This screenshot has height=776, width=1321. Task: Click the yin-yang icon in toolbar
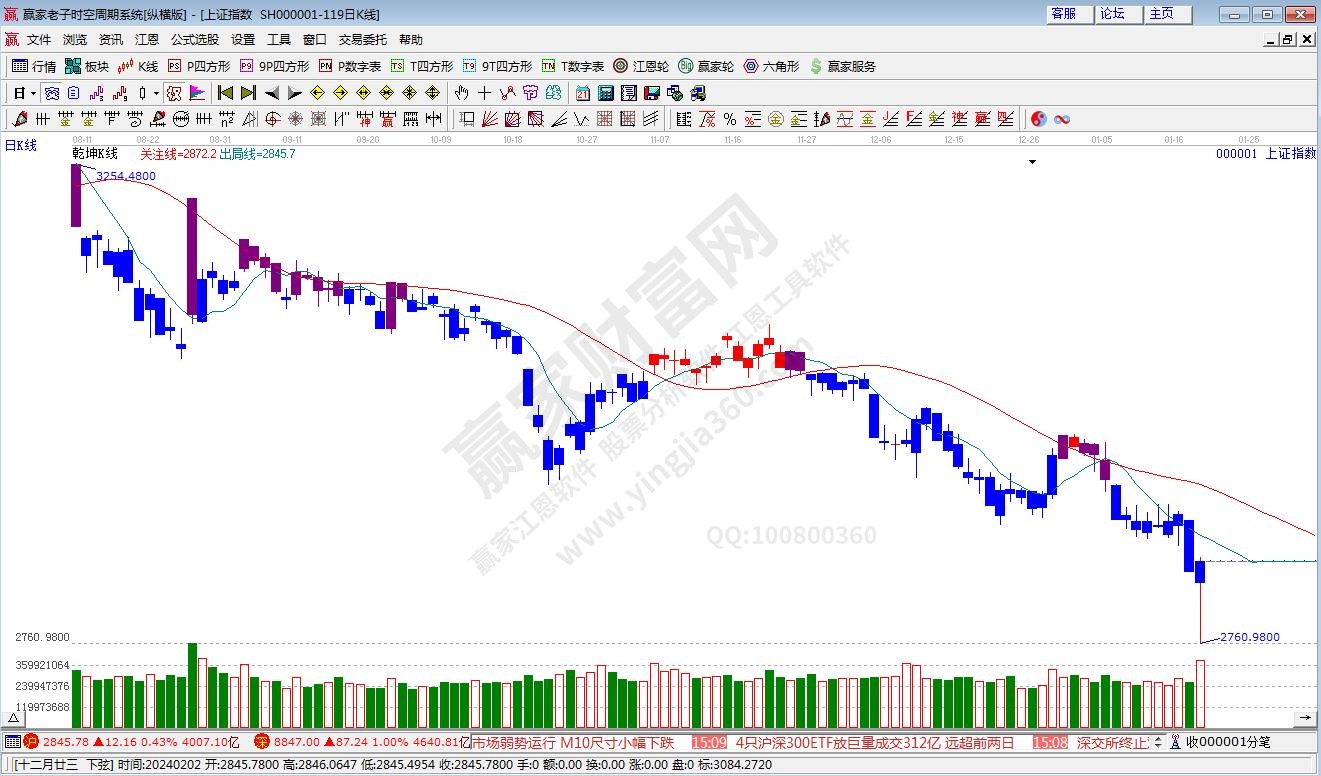(x=1039, y=119)
